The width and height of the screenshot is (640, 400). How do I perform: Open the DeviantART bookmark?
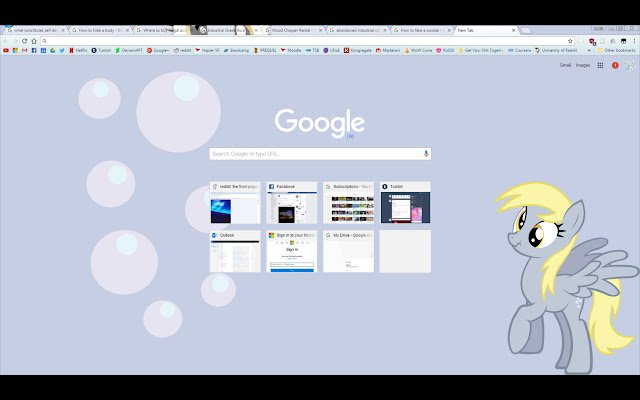pos(129,51)
